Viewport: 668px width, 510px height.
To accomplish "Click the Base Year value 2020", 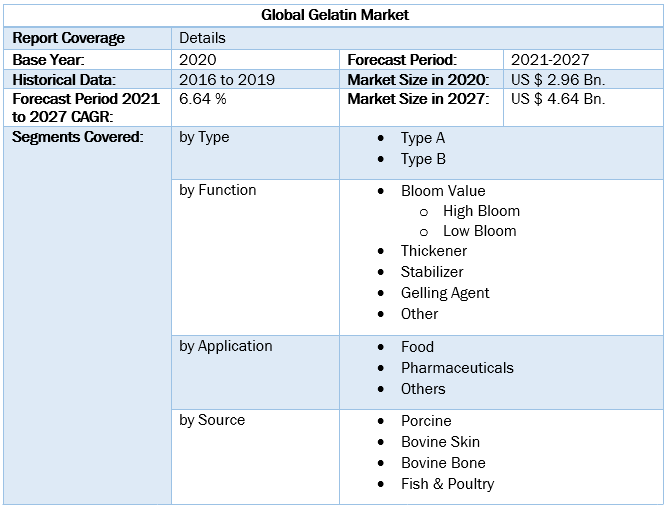I will 197,59.
